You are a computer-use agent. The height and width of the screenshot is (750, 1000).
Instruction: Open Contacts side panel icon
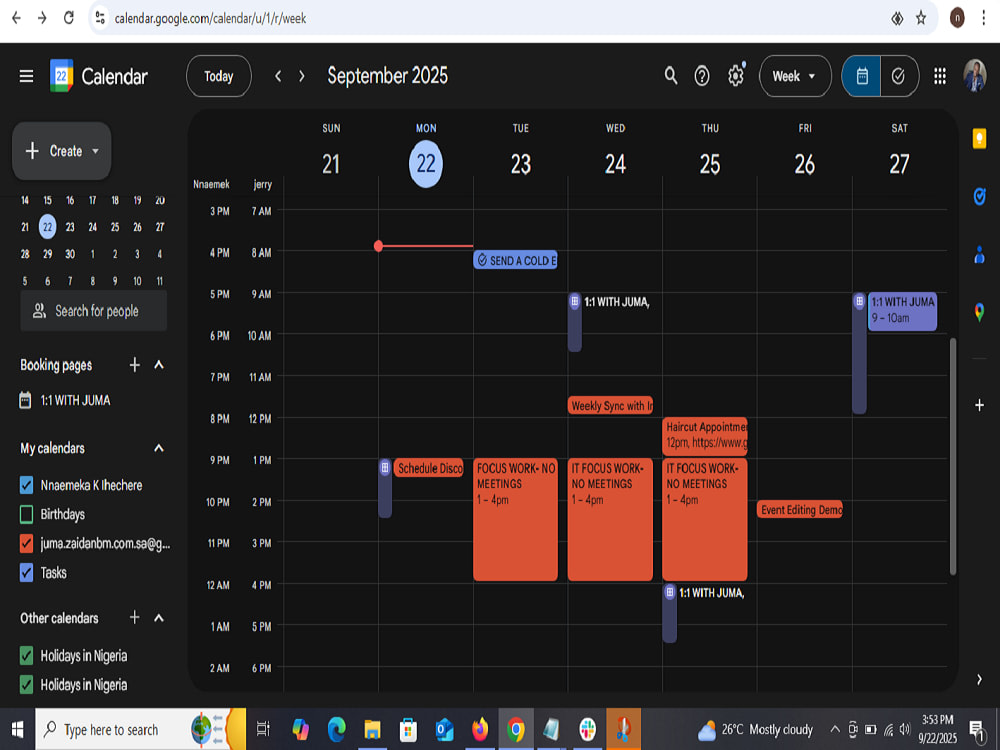(980, 254)
